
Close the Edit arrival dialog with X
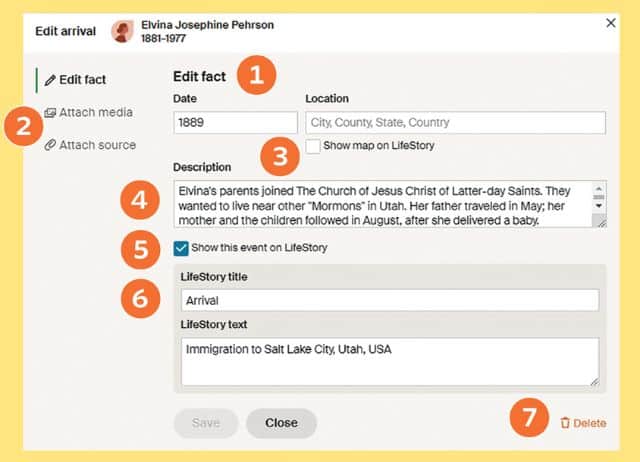pyautogui.click(x=611, y=23)
